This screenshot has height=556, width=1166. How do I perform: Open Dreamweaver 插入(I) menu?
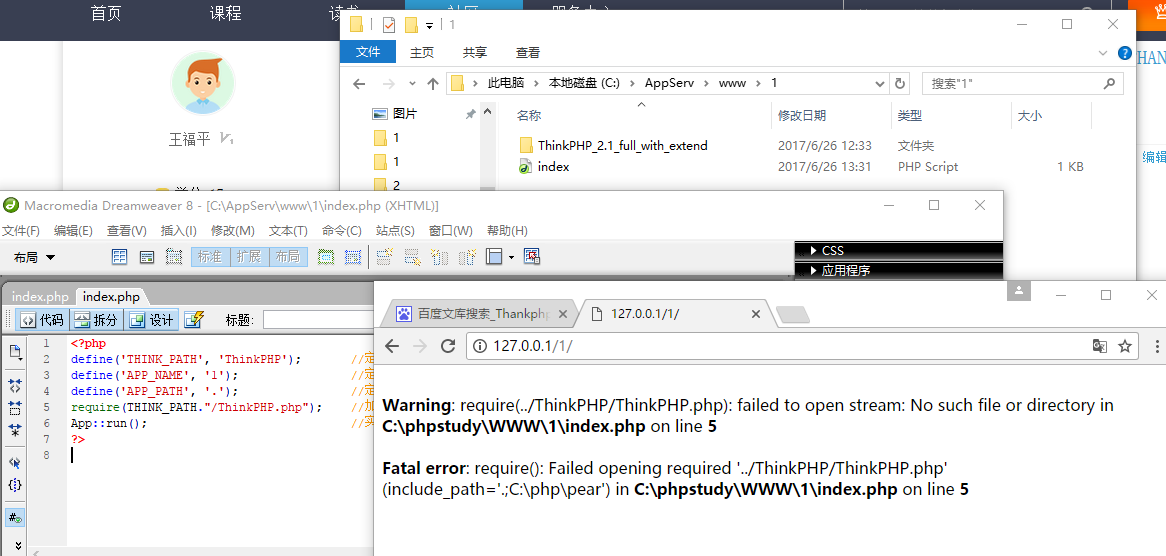[179, 231]
